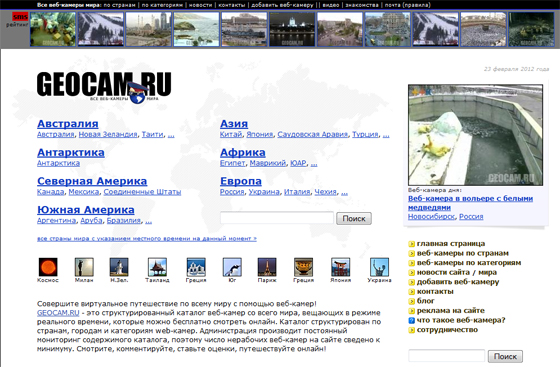Click the question-mark icon beside что такое веб-камера

411,320
